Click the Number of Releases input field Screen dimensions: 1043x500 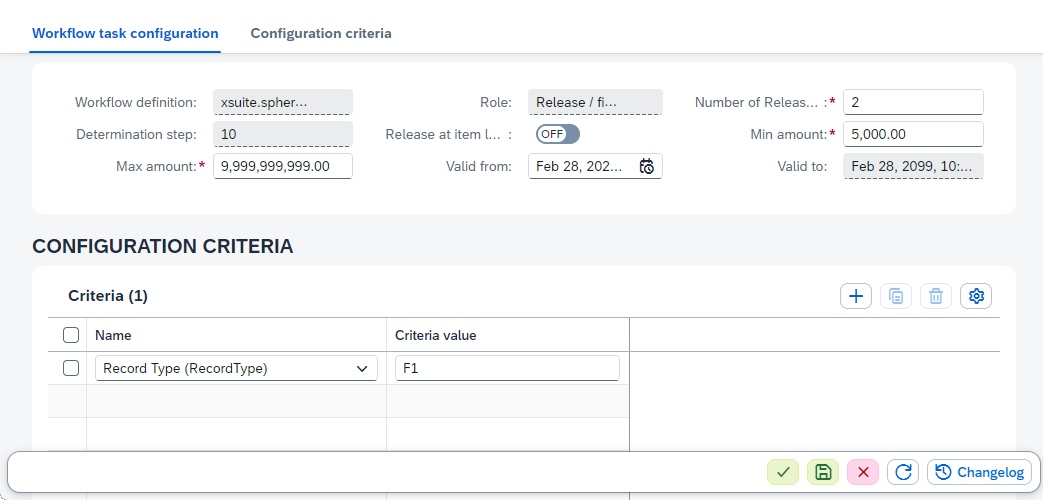913,102
